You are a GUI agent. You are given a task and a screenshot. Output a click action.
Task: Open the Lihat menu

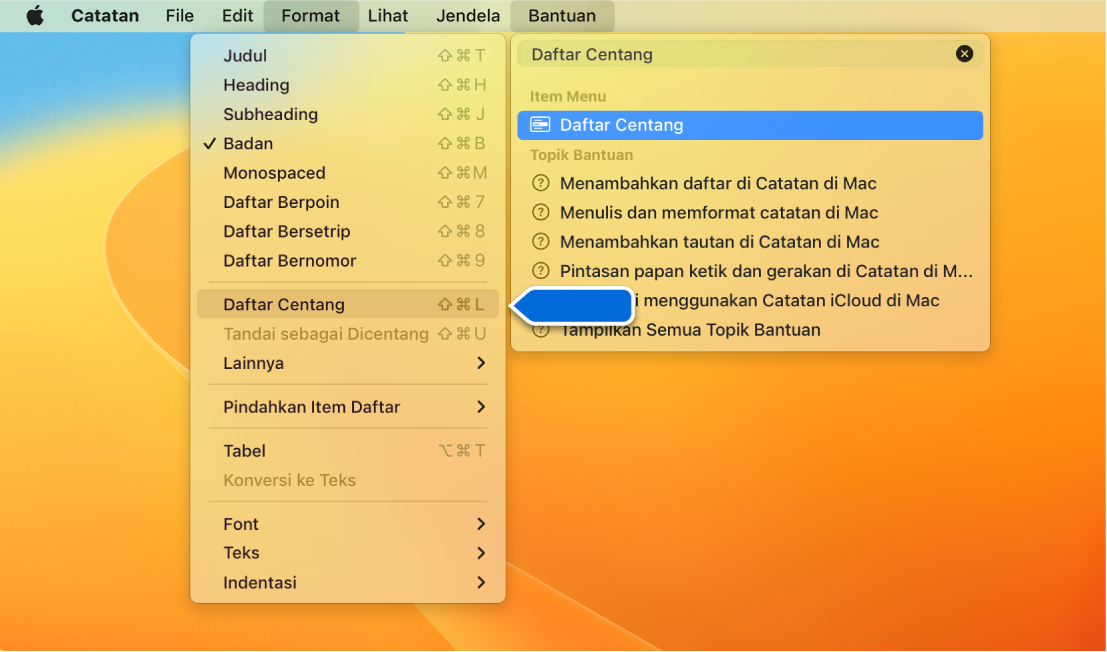coord(388,16)
